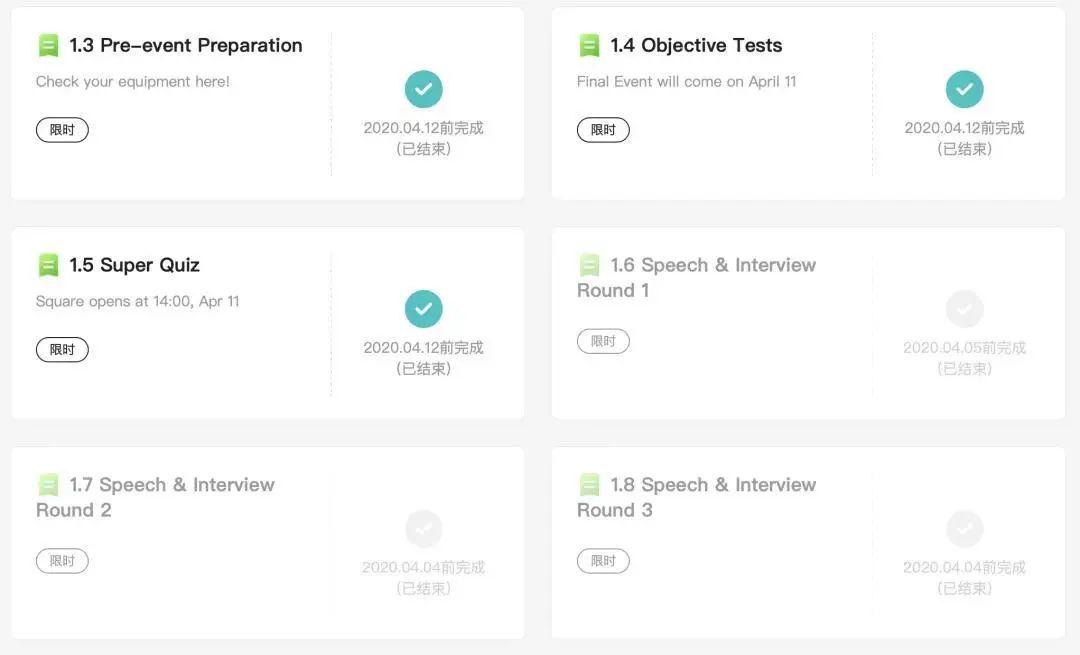
Task: Click the 限时 tag under Super Quiz
Action: pyautogui.click(x=62, y=350)
